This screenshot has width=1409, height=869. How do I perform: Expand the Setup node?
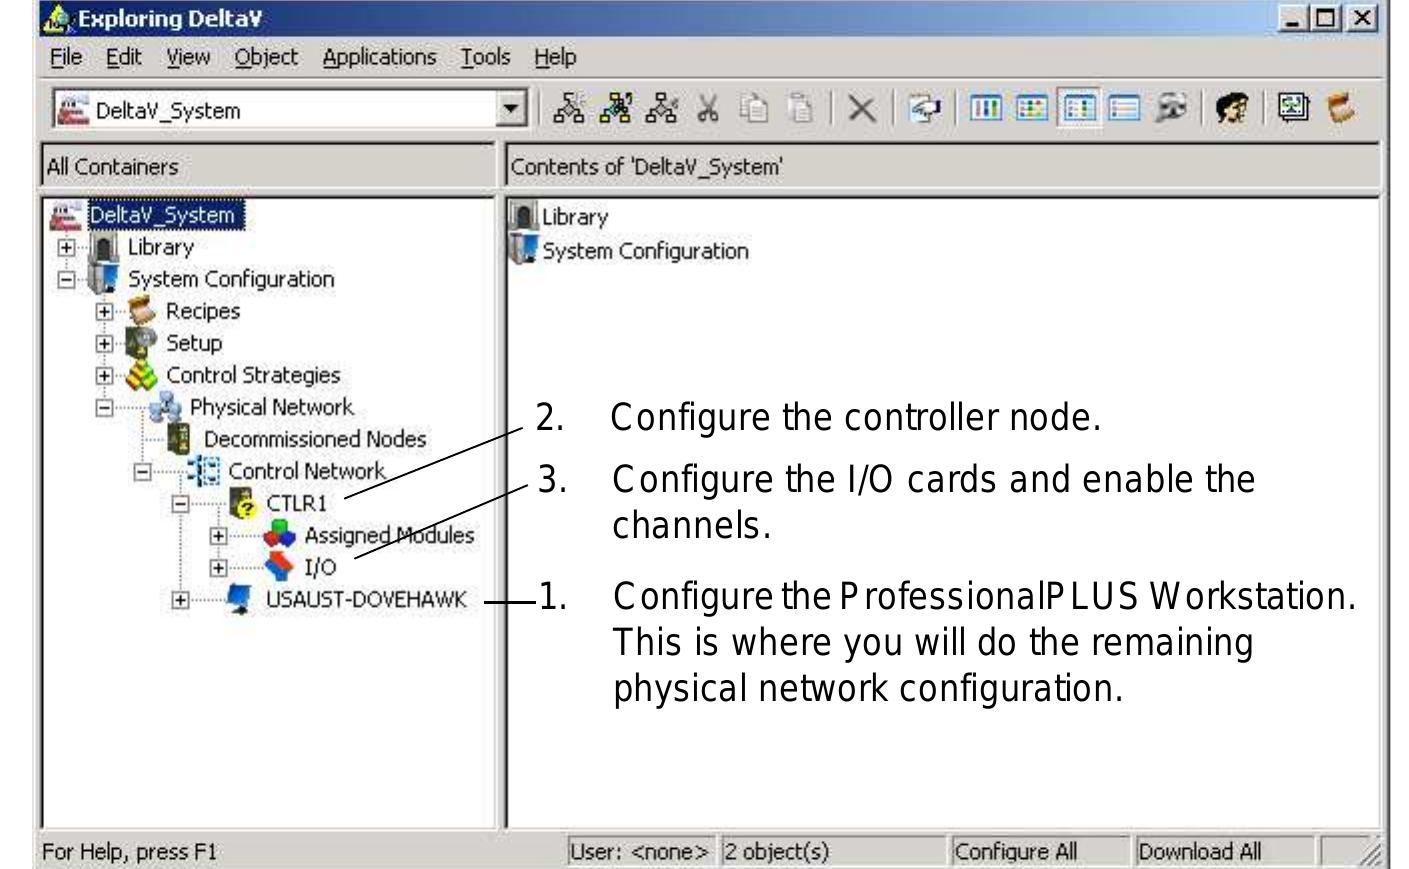(104, 343)
